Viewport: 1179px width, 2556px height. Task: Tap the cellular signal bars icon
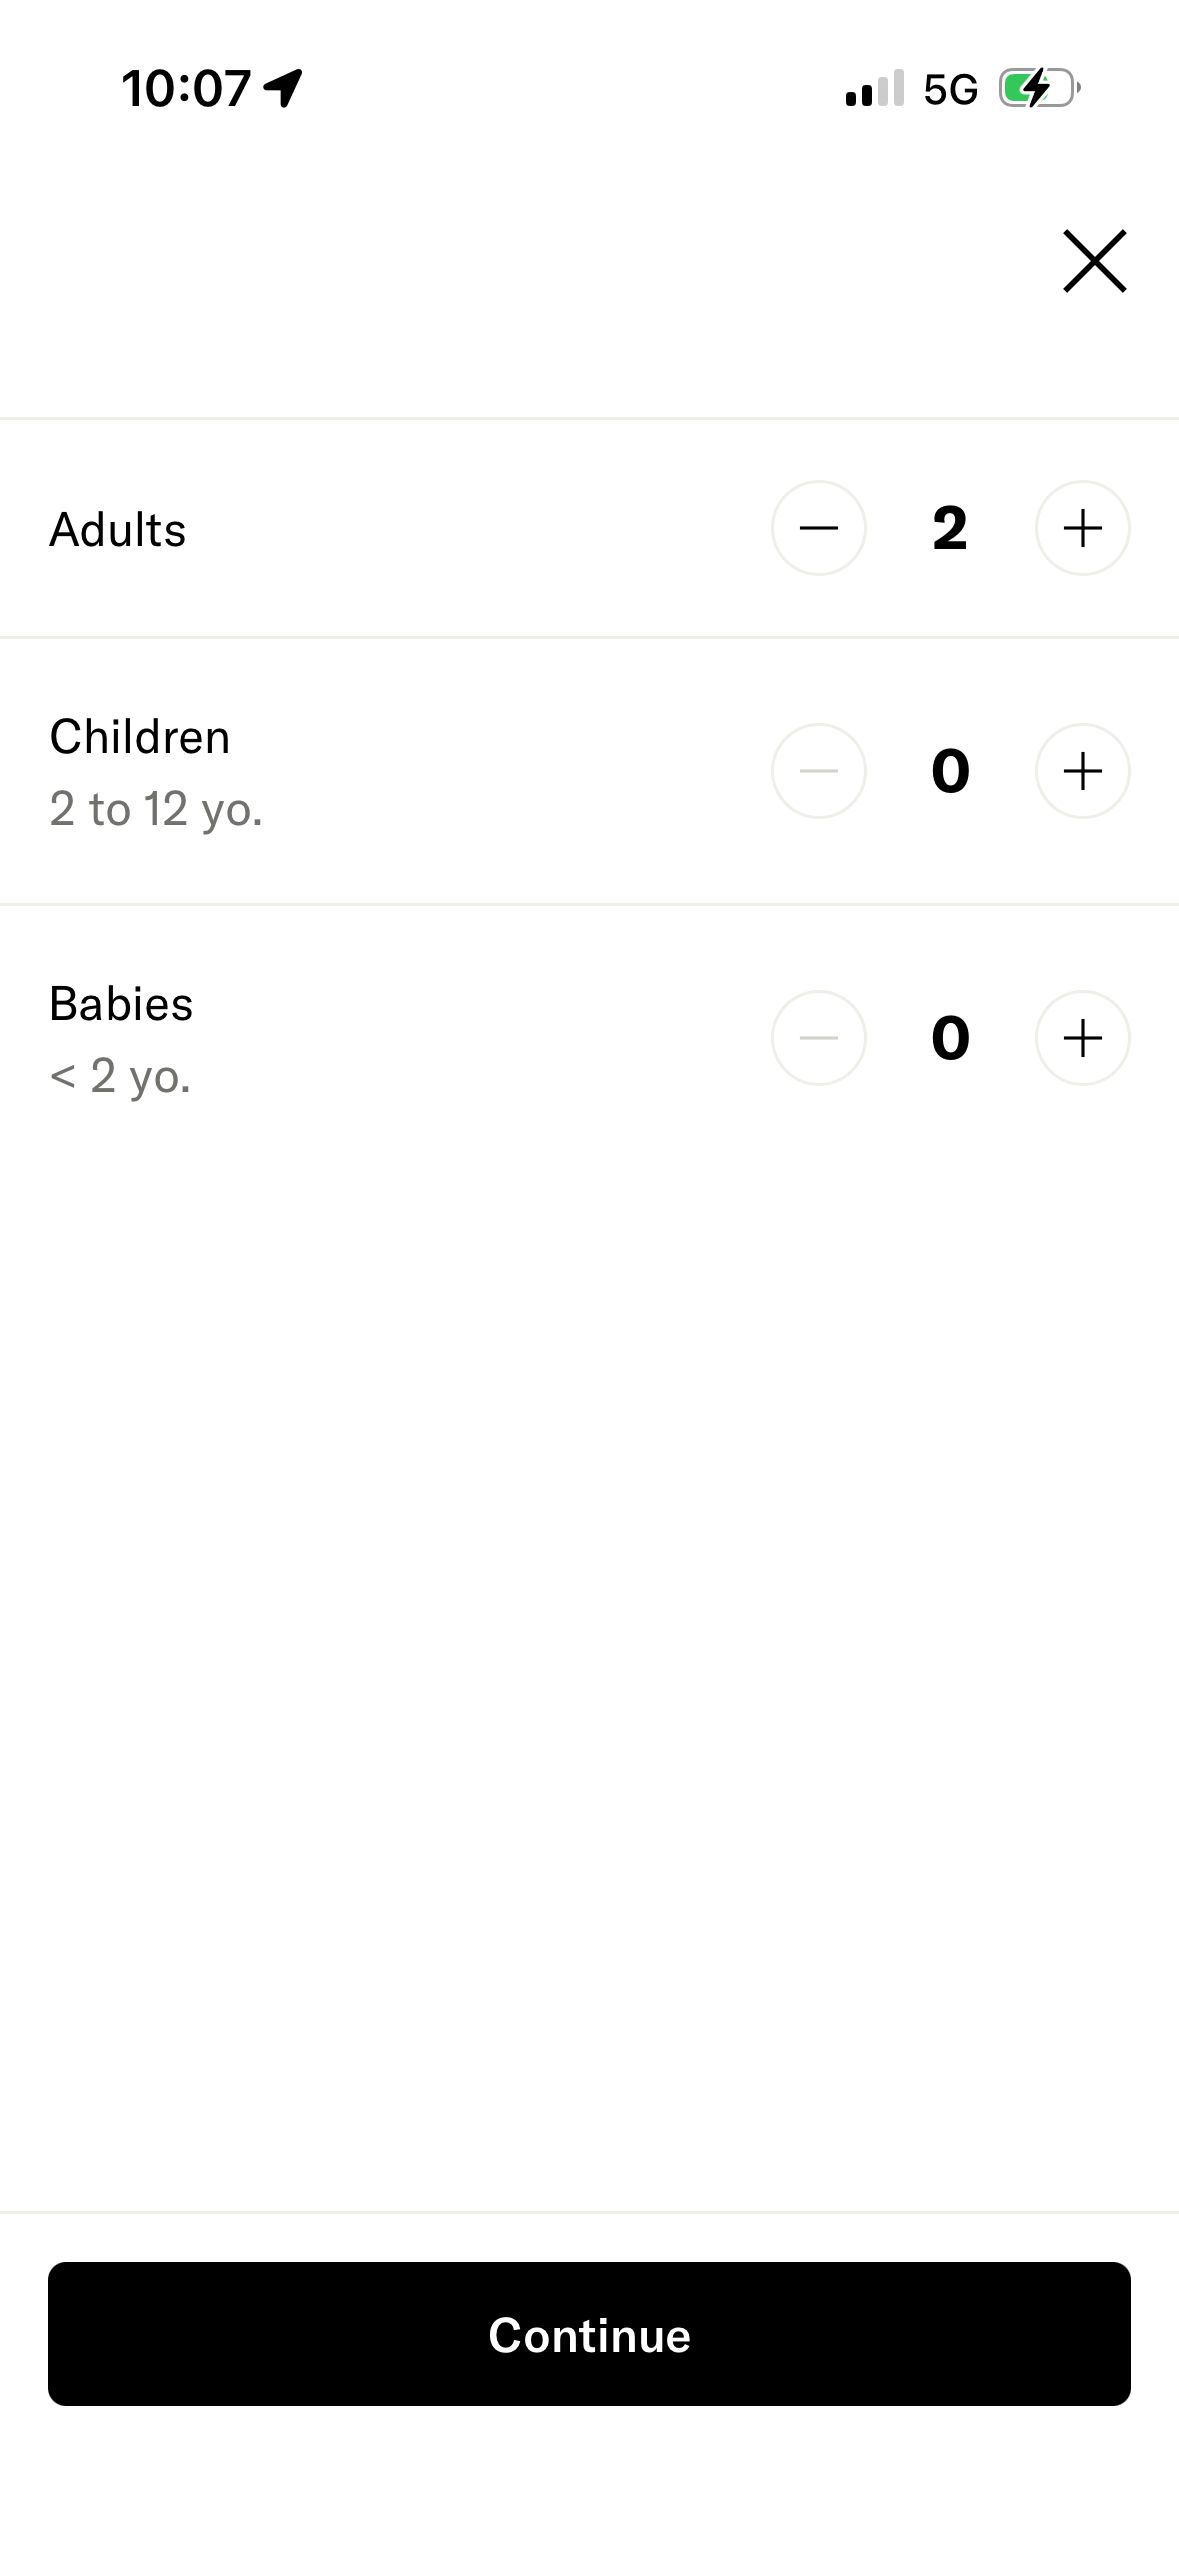[x=874, y=88]
